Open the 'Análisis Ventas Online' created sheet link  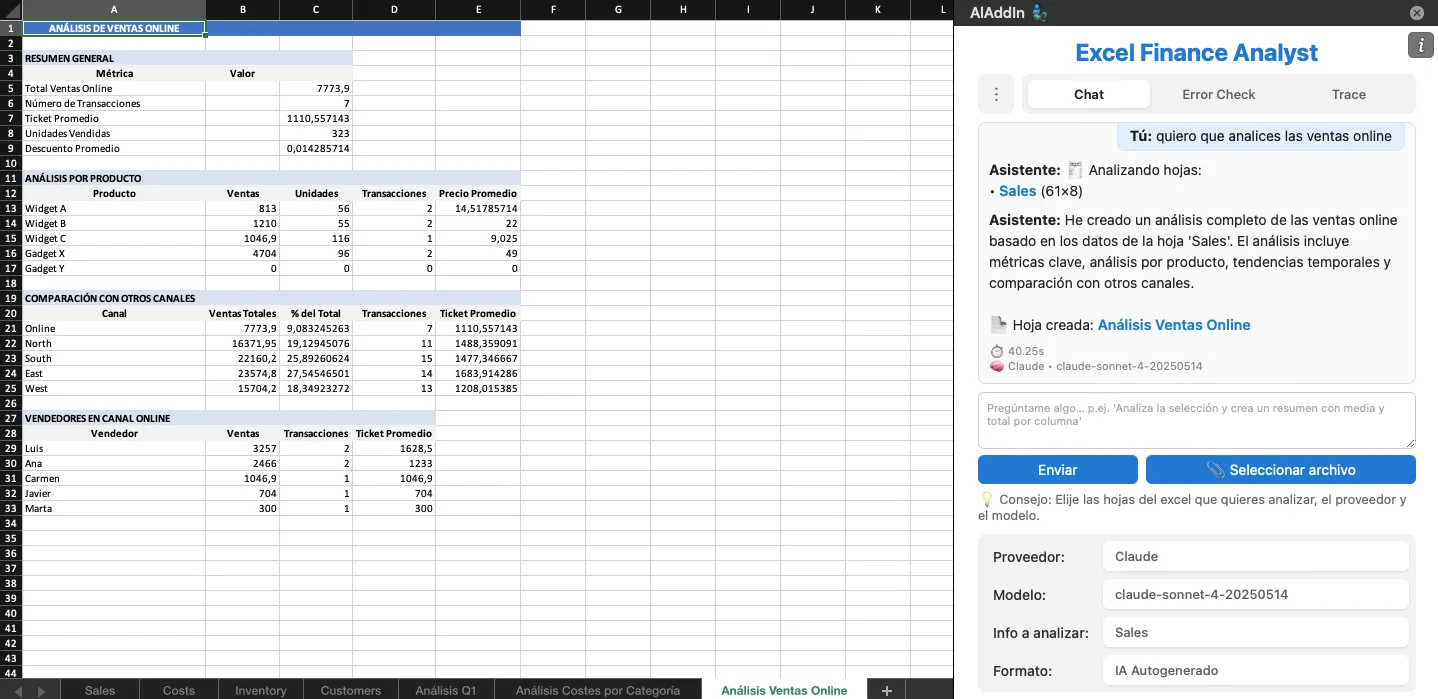pyautogui.click(x=1174, y=324)
